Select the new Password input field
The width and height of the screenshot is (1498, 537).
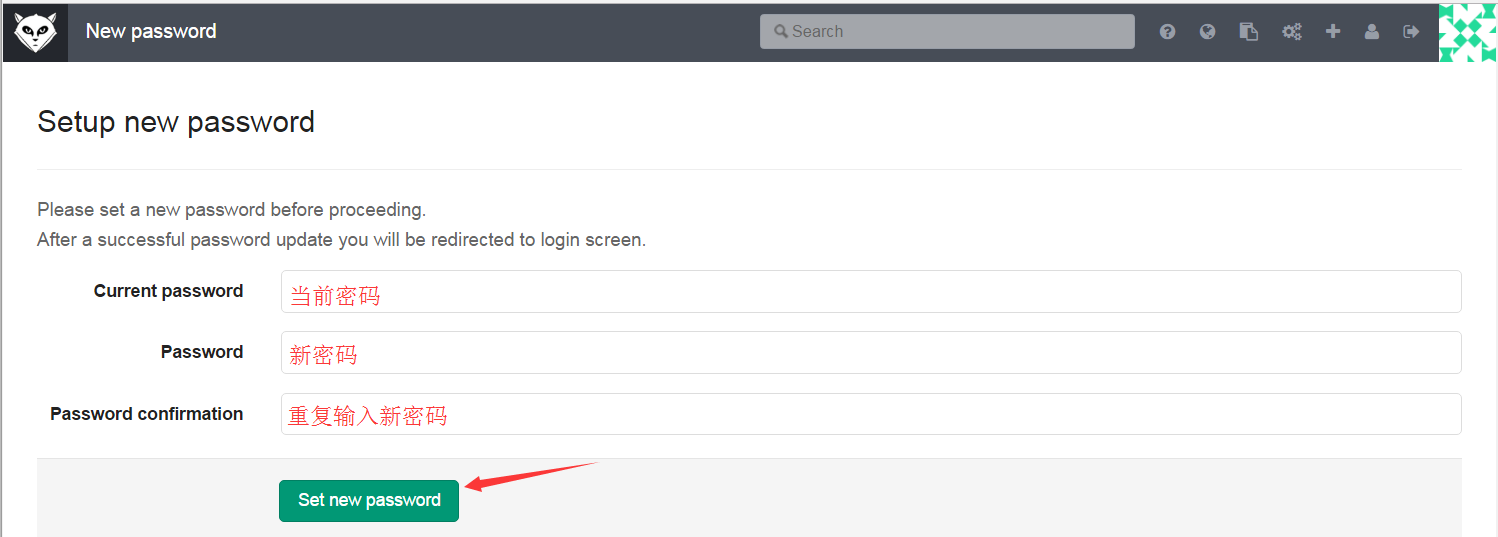tap(870, 353)
